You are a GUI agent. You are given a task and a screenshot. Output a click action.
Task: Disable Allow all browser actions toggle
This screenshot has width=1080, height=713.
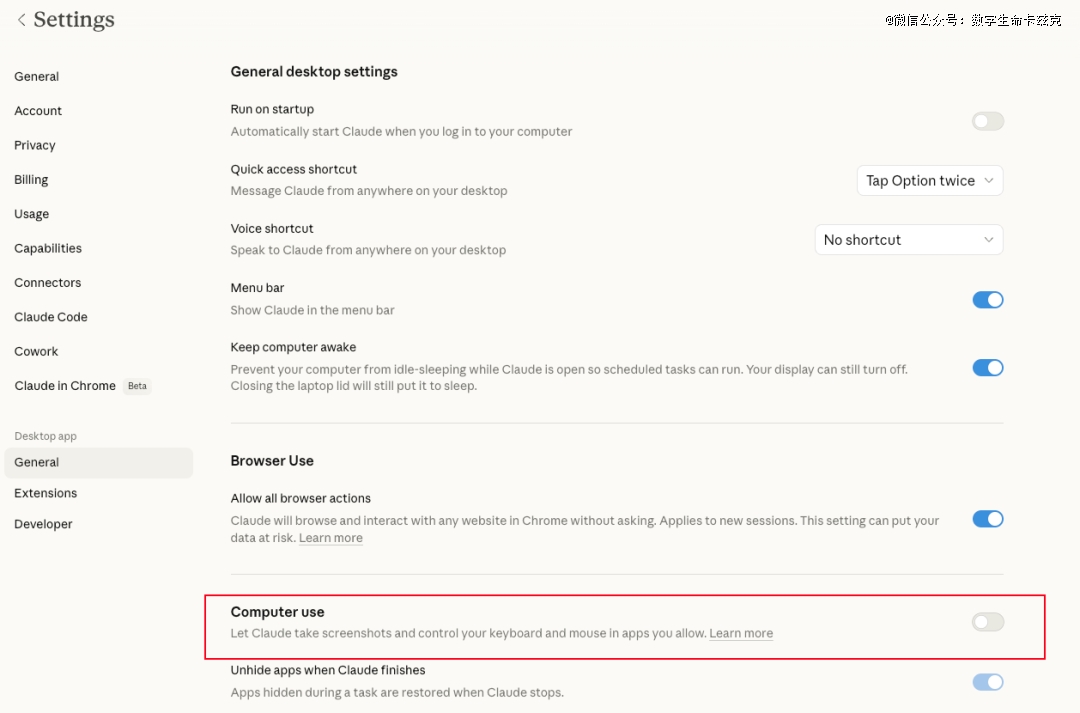pyautogui.click(x=988, y=519)
